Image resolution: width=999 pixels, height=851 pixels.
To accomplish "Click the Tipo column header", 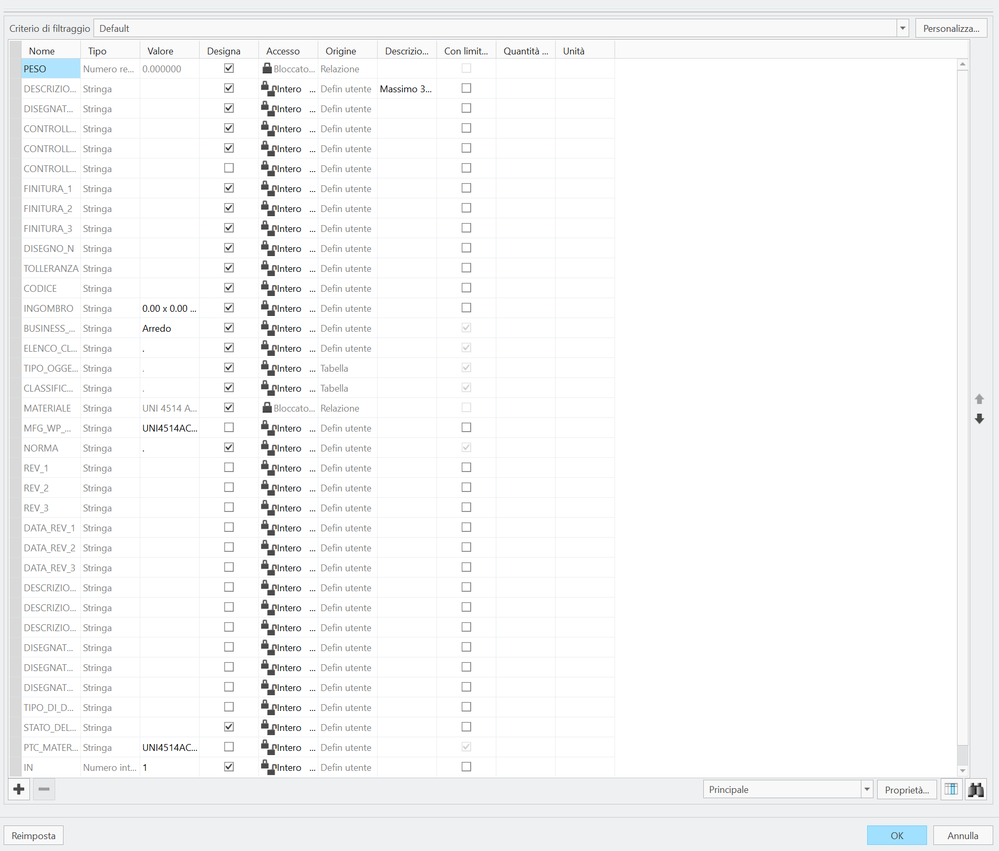I will point(110,51).
